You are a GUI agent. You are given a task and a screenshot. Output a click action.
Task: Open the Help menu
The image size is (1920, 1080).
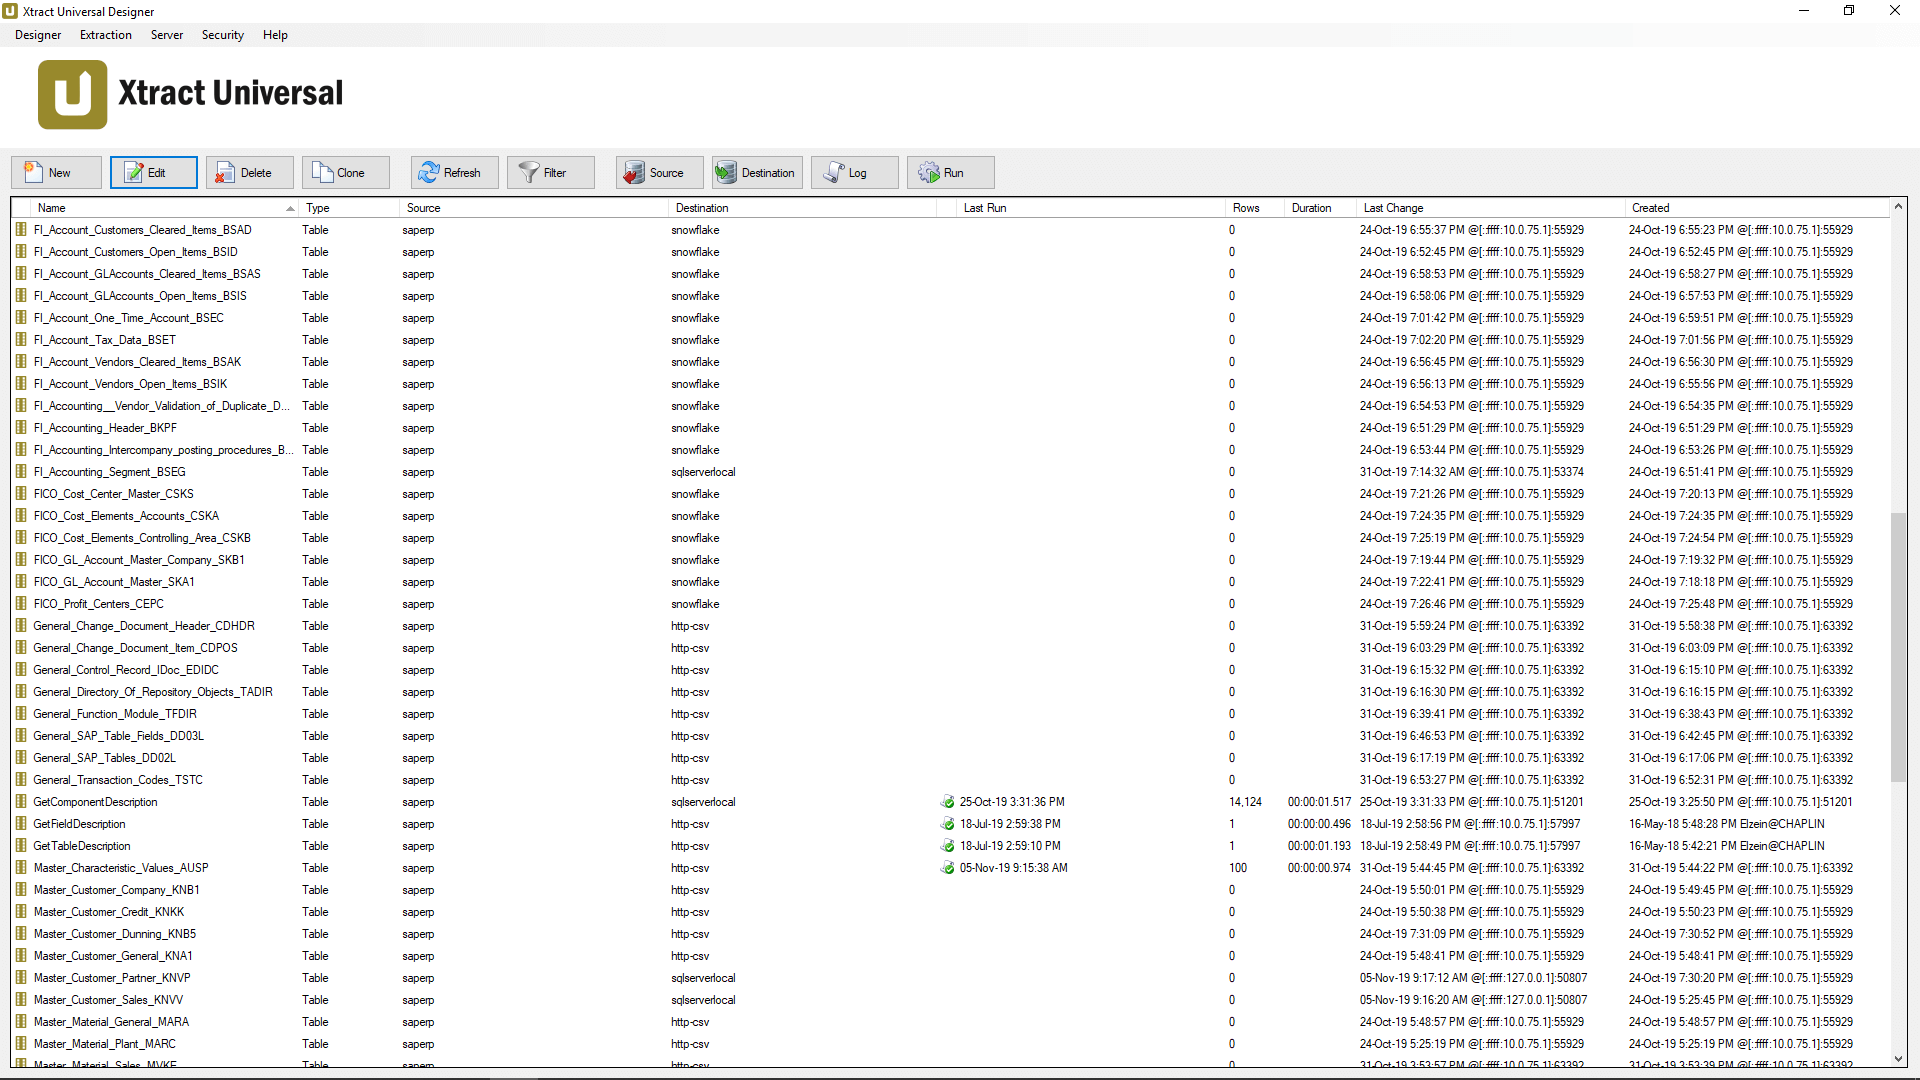(275, 35)
